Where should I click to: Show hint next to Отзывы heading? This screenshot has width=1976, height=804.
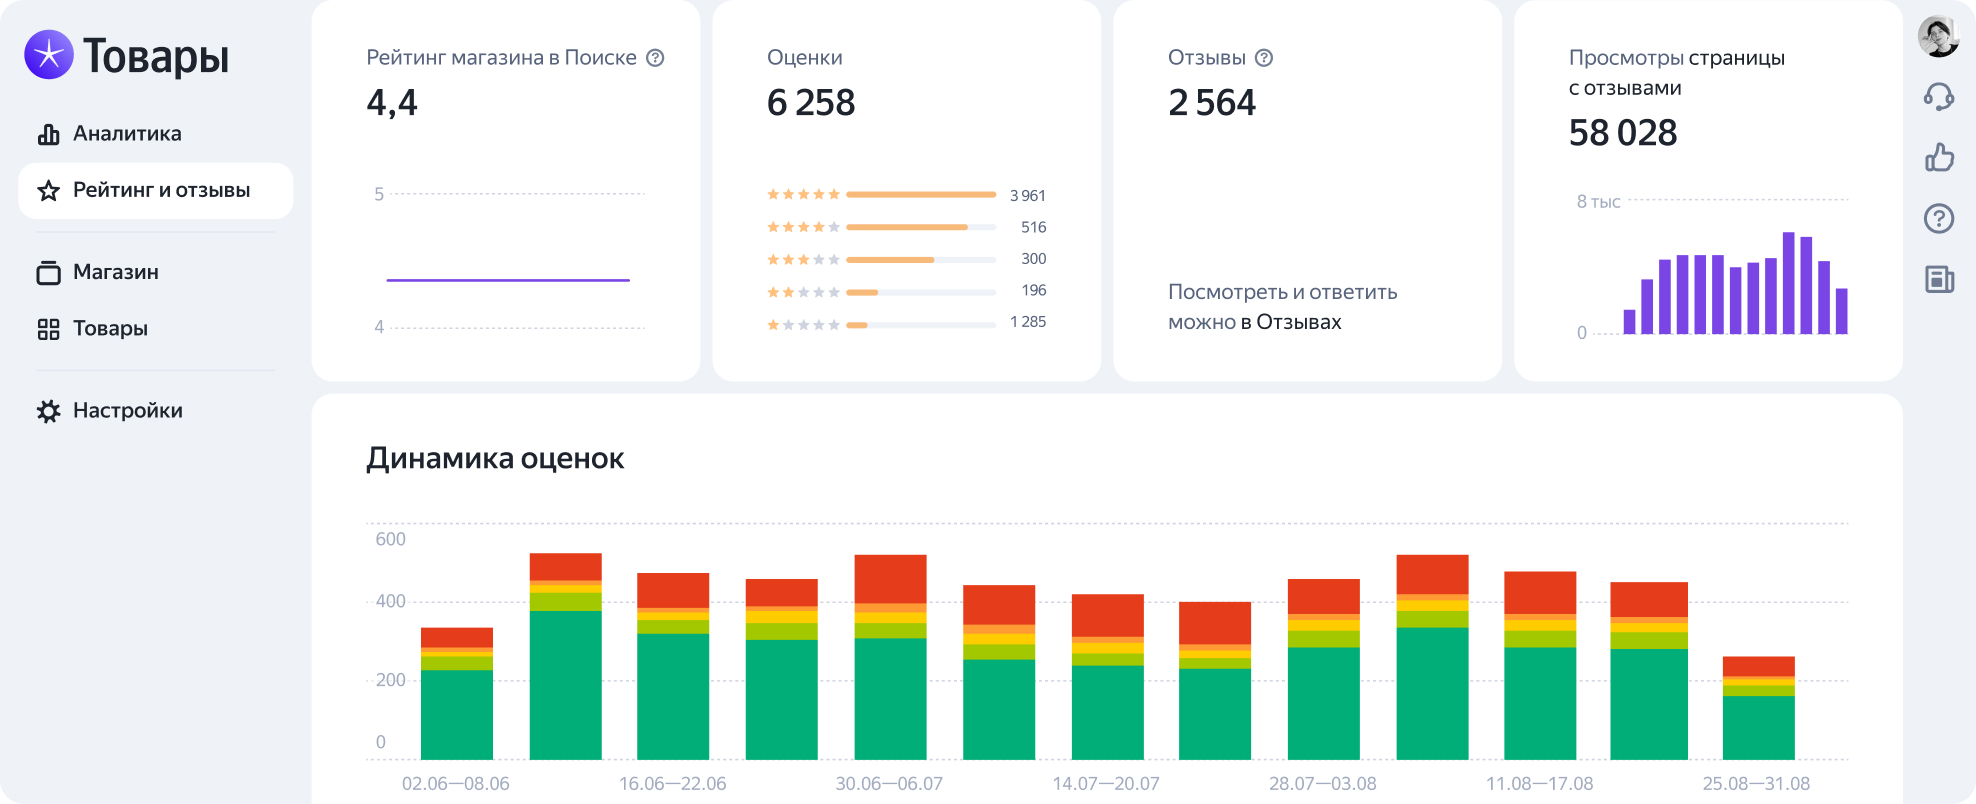[x=1264, y=58]
